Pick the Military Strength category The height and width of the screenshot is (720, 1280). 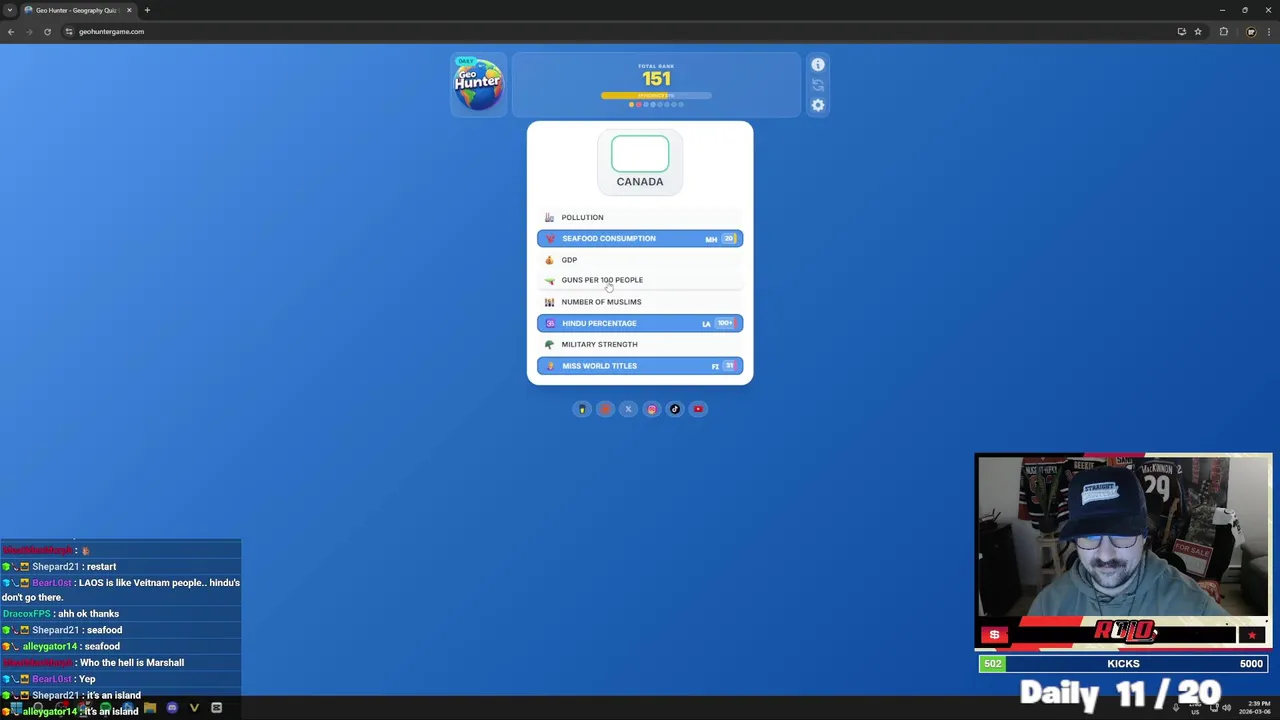coord(640,344)
